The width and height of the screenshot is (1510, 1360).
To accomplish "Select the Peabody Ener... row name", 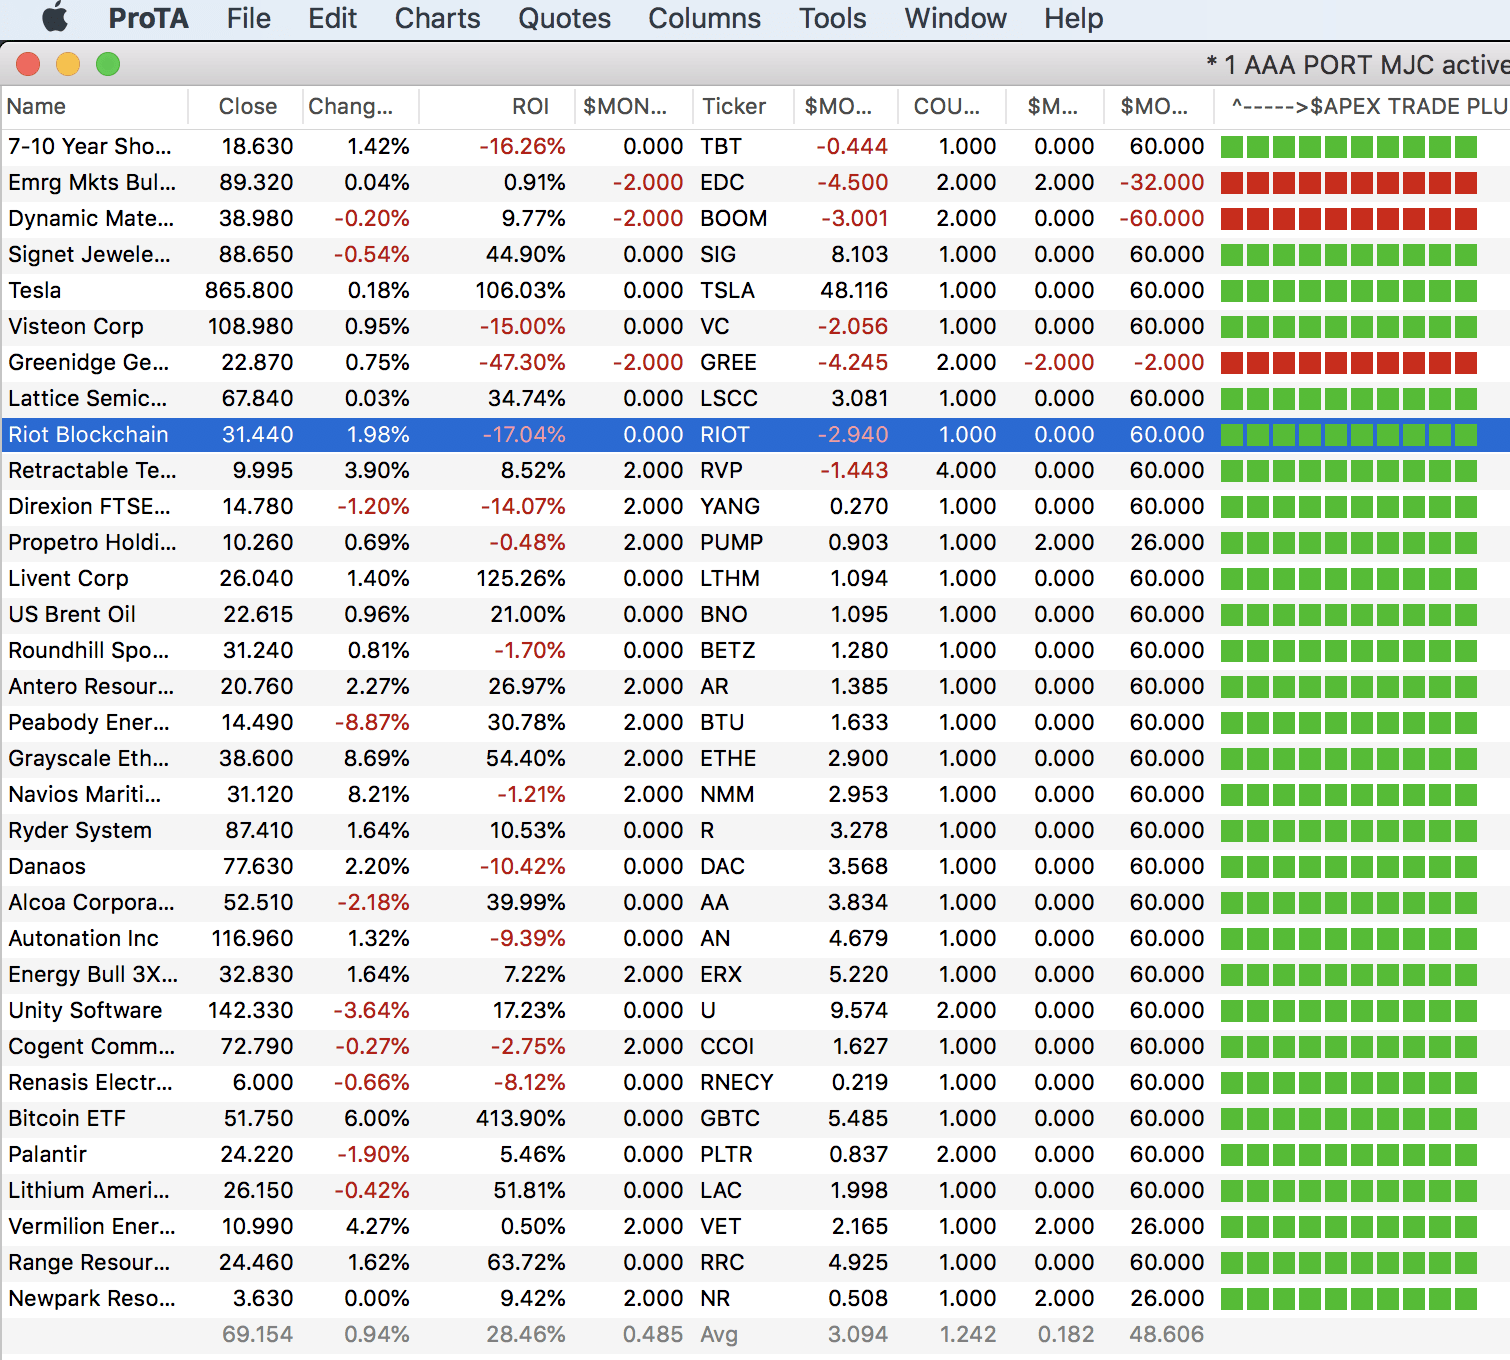I will (x=89, y=723).
